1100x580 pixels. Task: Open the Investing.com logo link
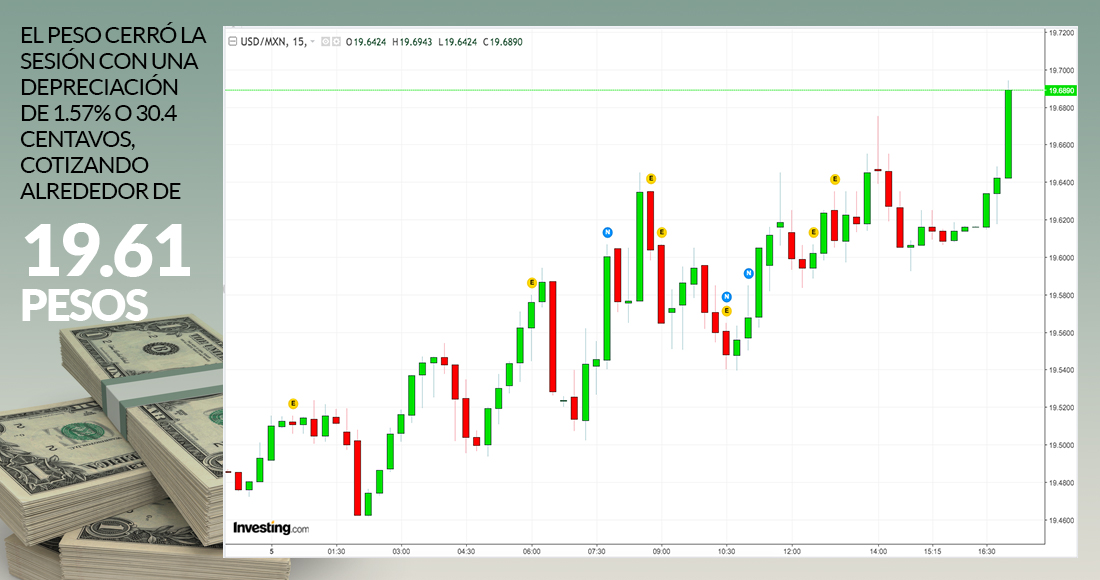[x=271, y=527]
